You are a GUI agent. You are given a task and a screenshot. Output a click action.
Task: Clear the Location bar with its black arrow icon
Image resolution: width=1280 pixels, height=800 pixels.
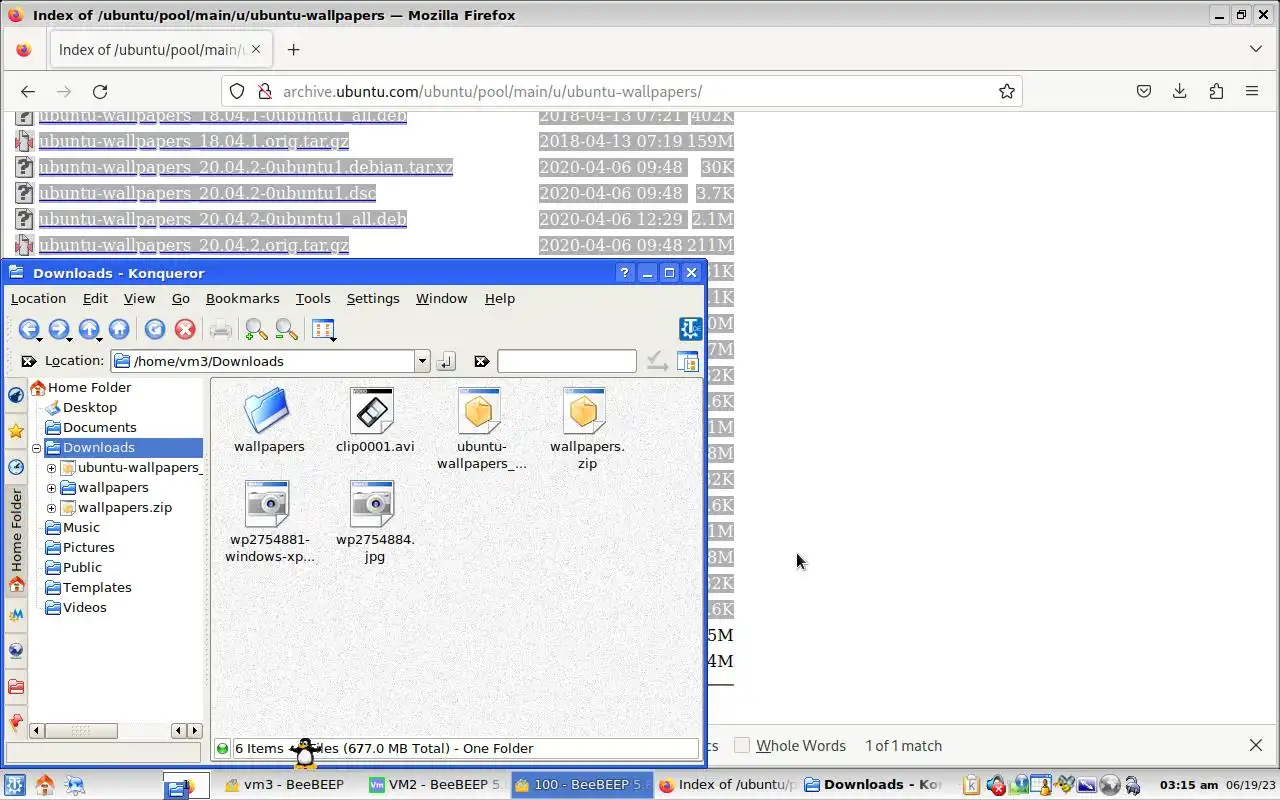coord(28,361)
